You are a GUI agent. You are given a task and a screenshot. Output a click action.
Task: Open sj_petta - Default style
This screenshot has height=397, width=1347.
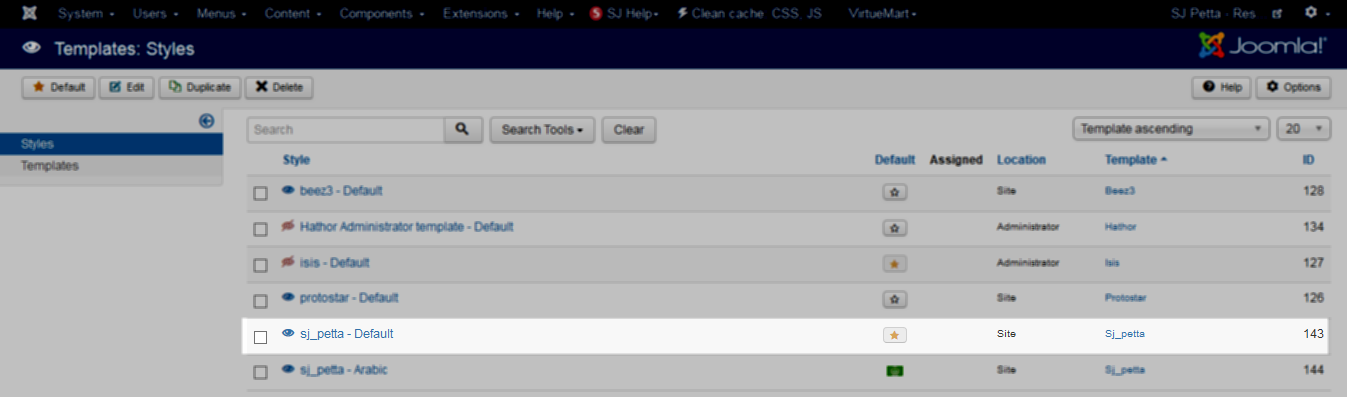[347, 333]
